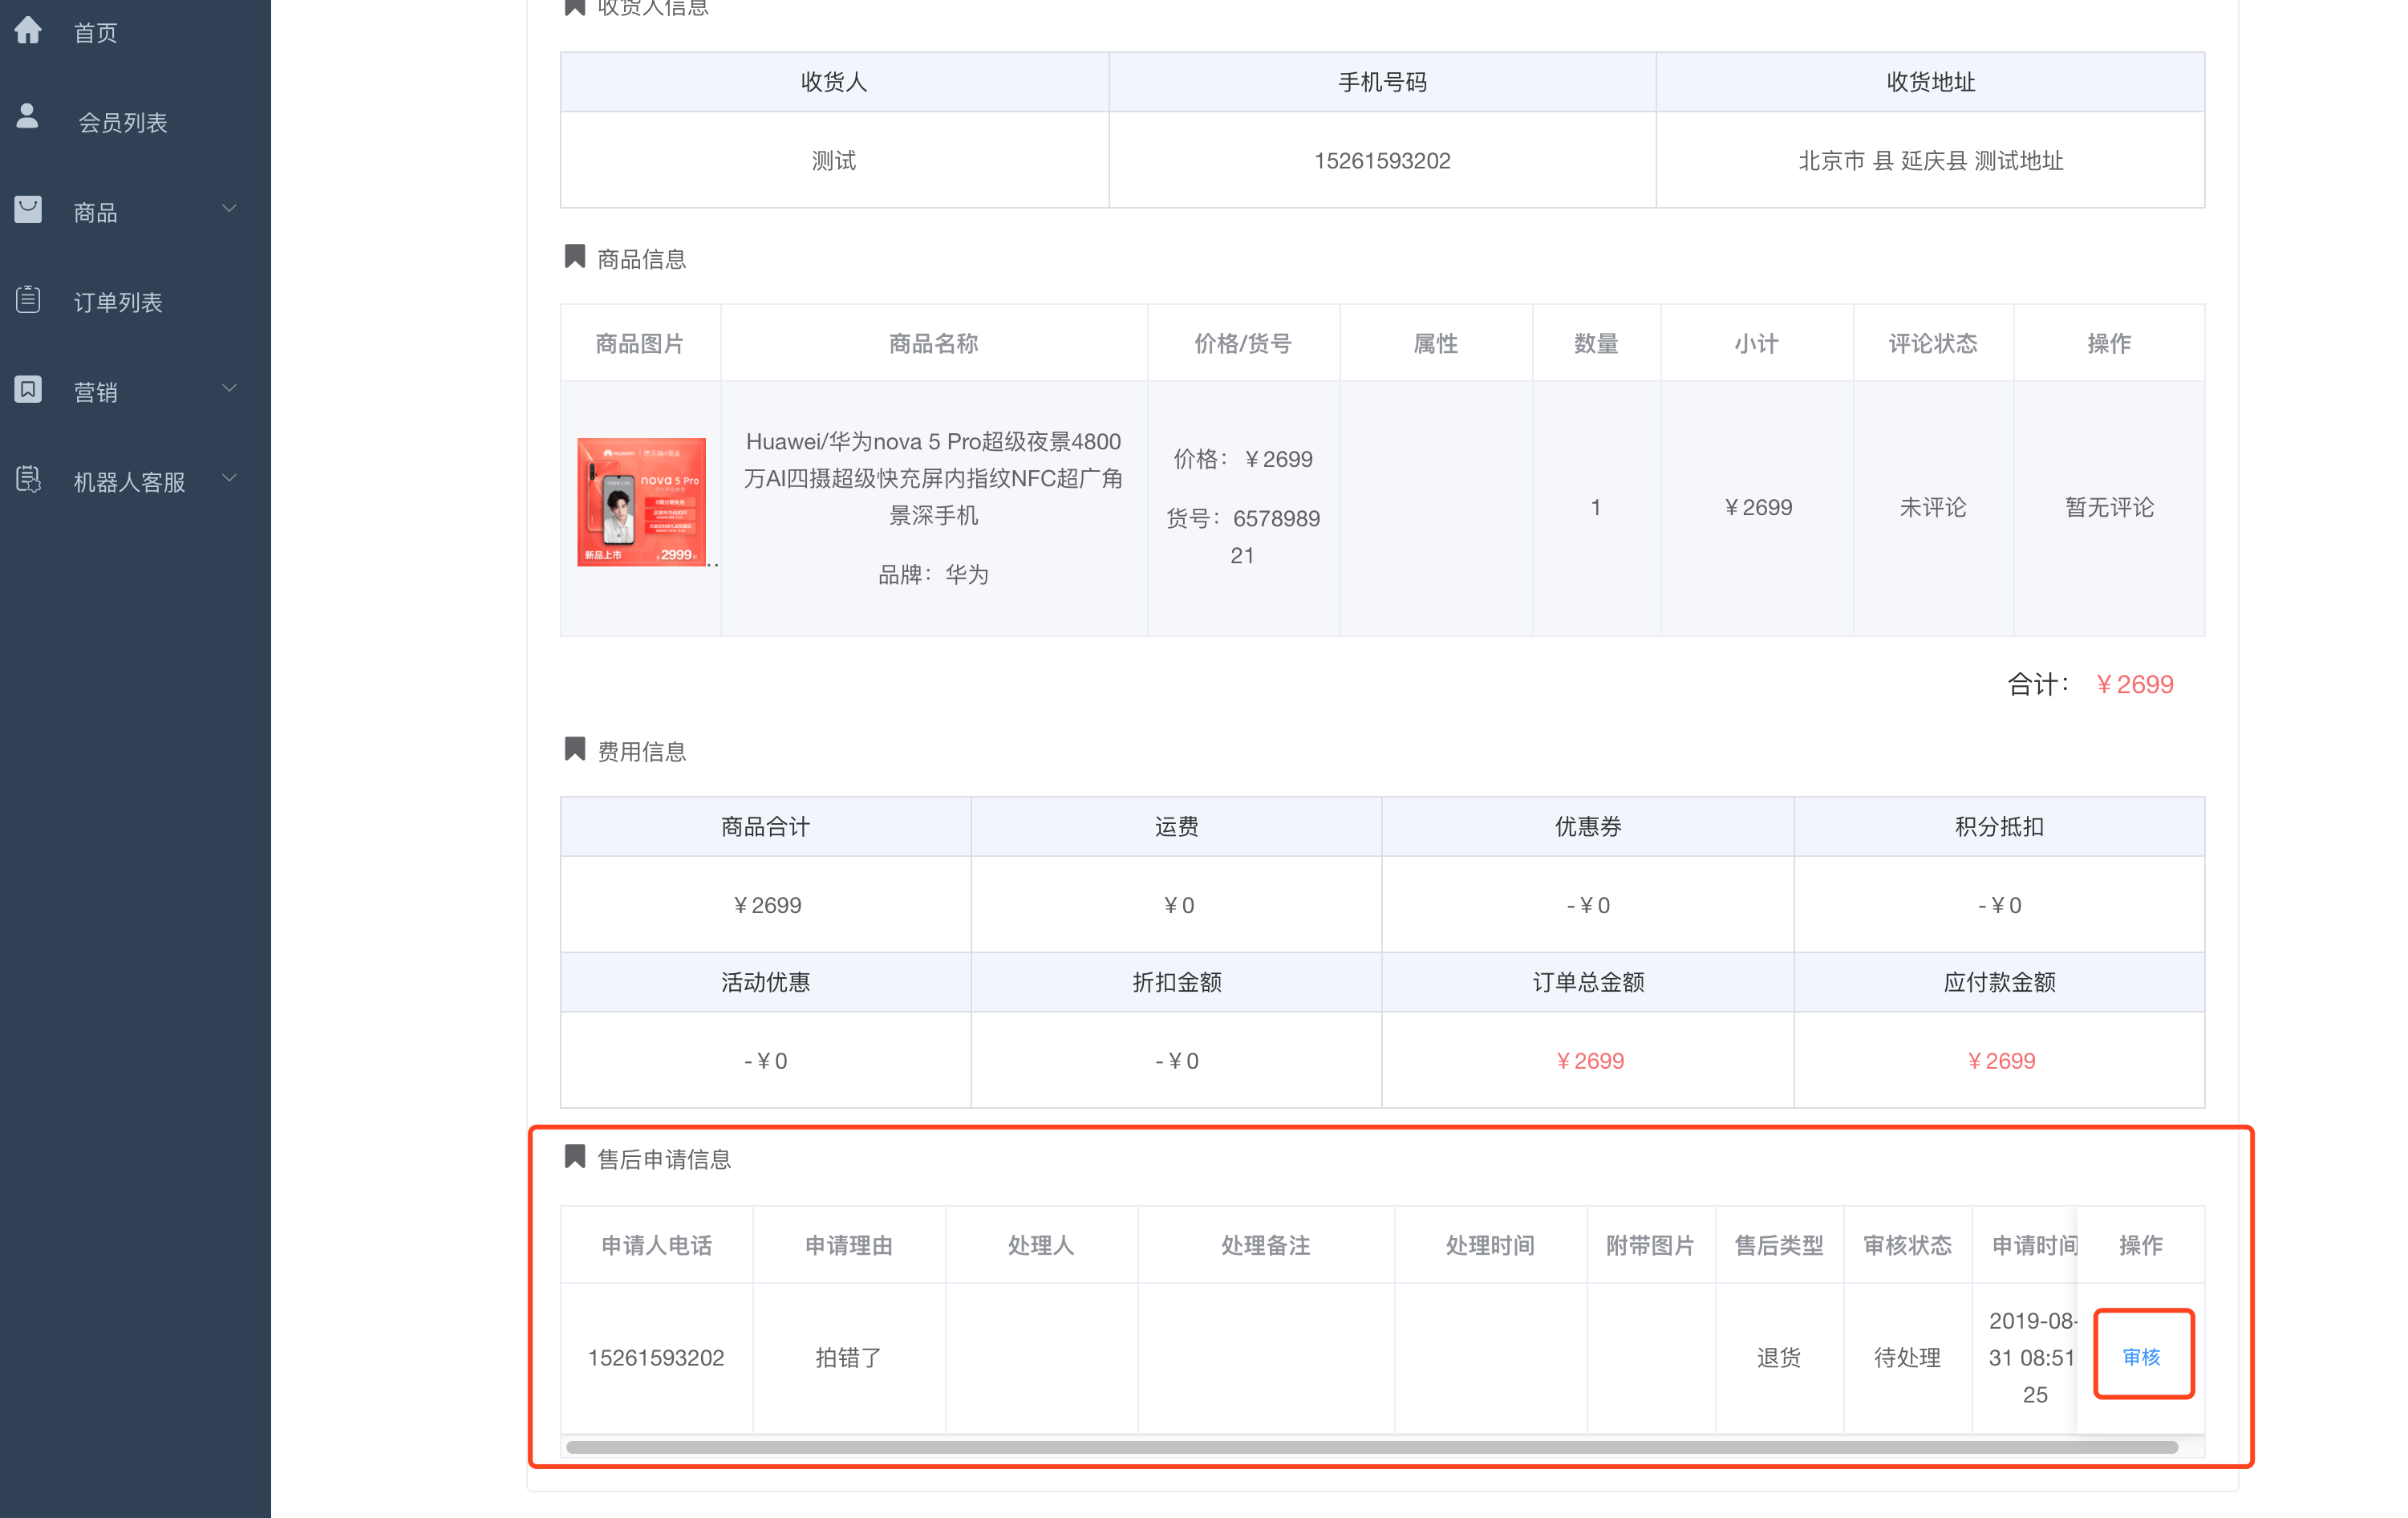The image size is (2408, 1518).
Task: Click the 申请人电话 column header
Action: coord(656,1246)
